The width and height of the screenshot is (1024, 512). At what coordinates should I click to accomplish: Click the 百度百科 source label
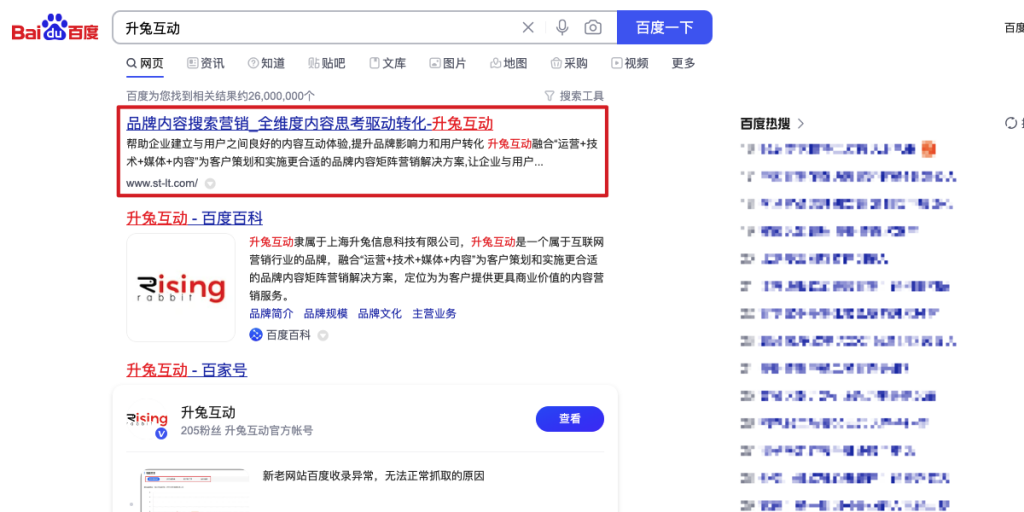280,335
